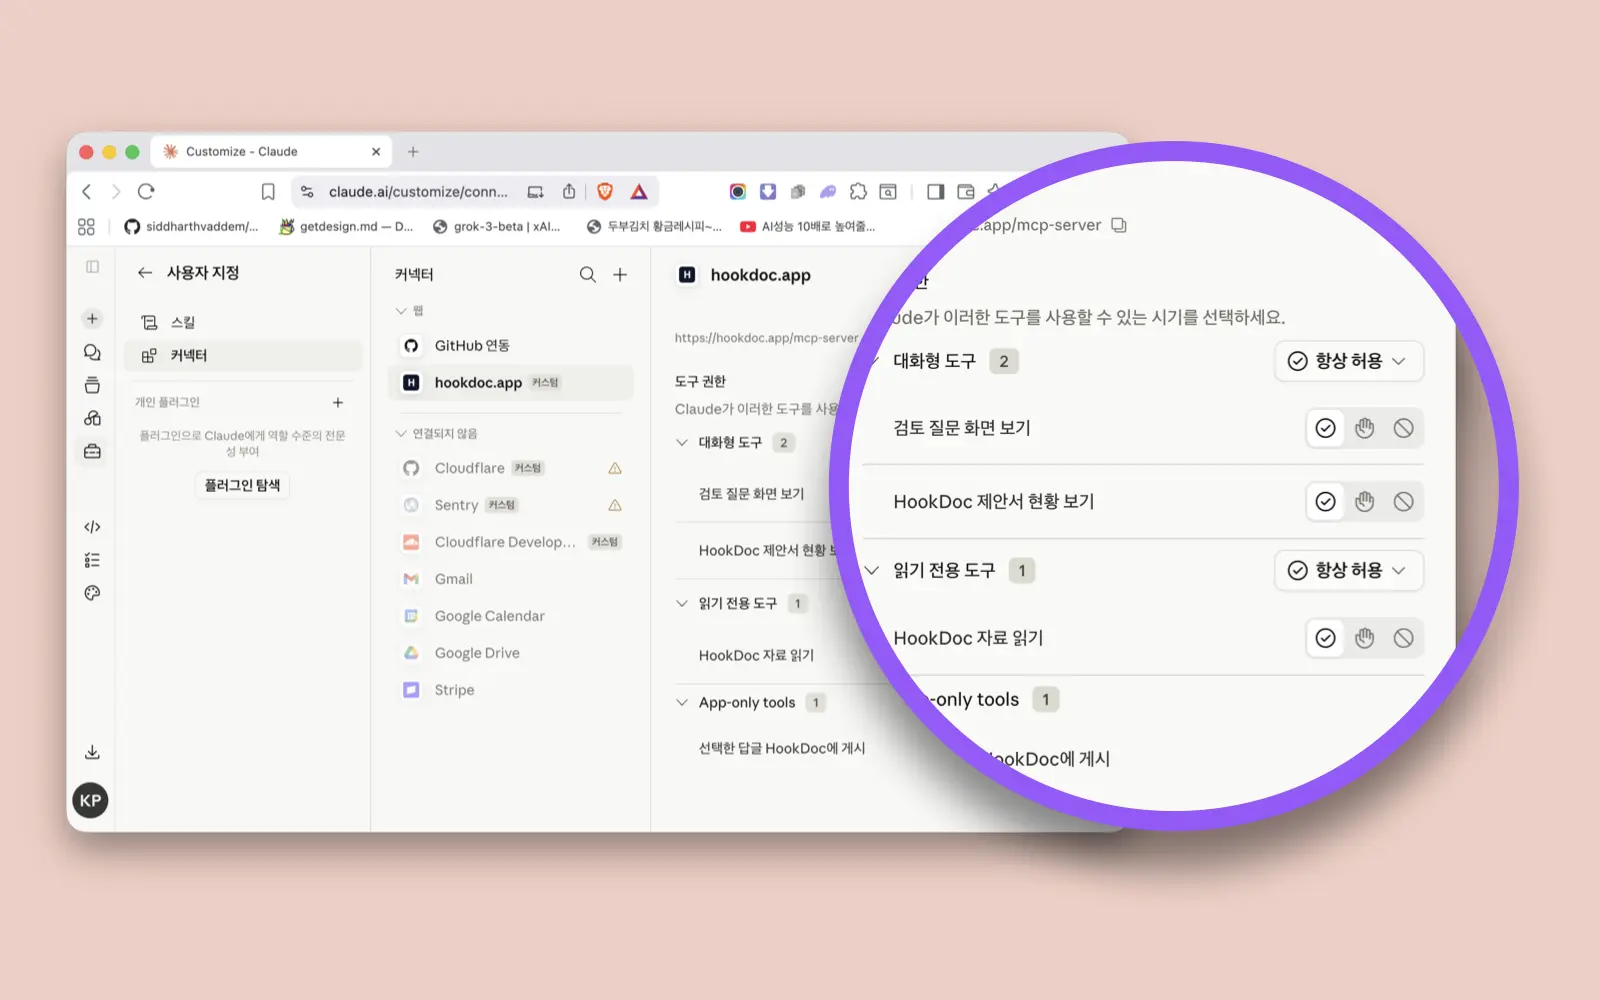This screenshot has height=1000, width=1600.
Task: Open the Stripe connector
Action: (x=510, y=690)
